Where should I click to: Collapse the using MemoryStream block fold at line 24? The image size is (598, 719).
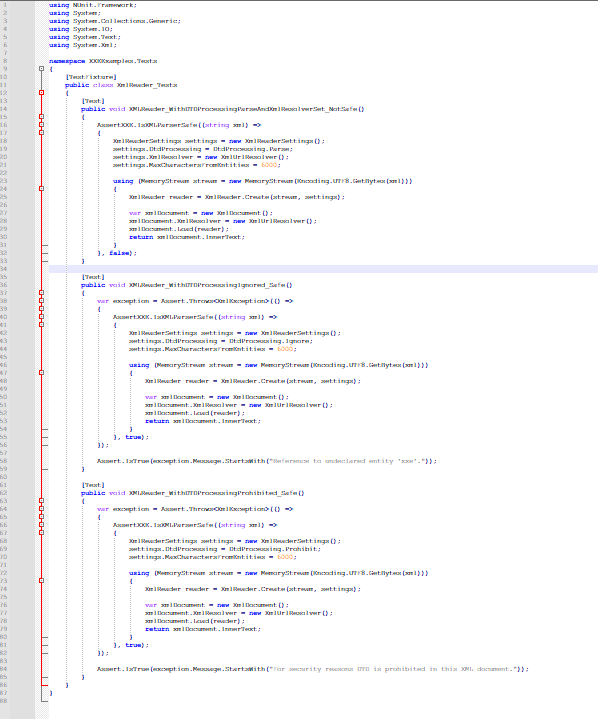41,188
